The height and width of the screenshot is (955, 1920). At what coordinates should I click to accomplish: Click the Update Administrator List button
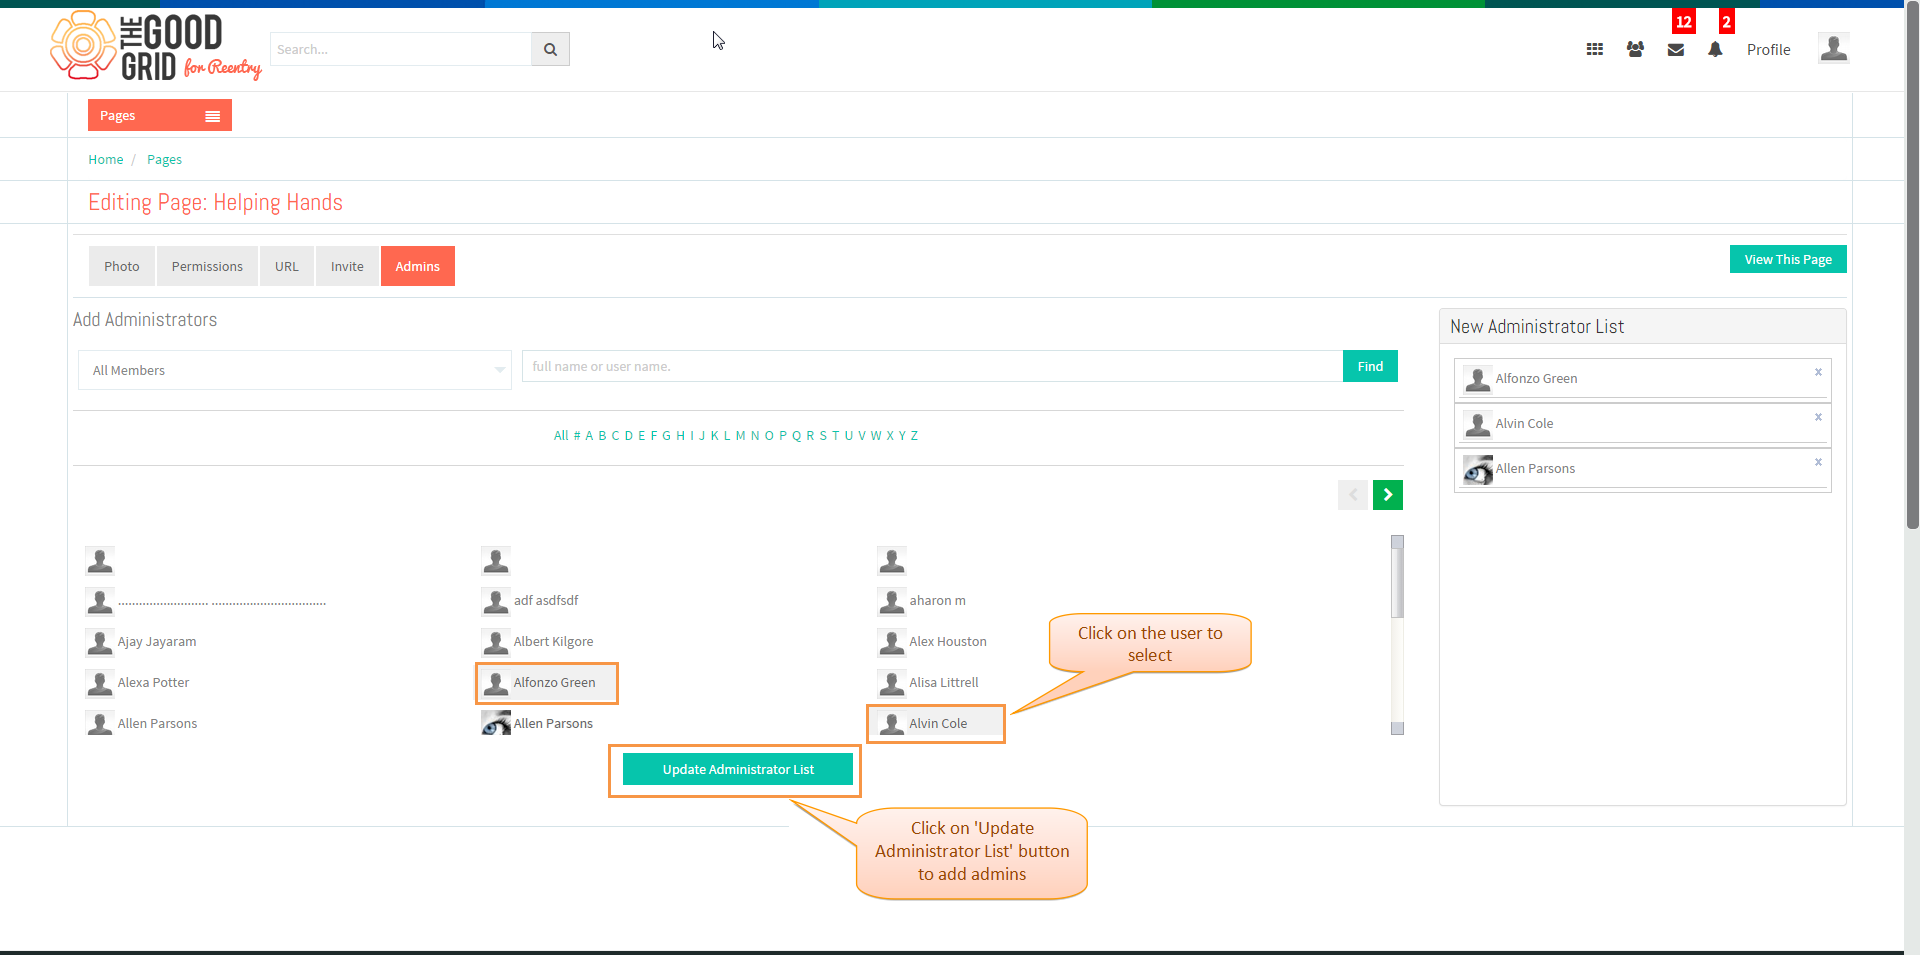(x=738, y=769)
